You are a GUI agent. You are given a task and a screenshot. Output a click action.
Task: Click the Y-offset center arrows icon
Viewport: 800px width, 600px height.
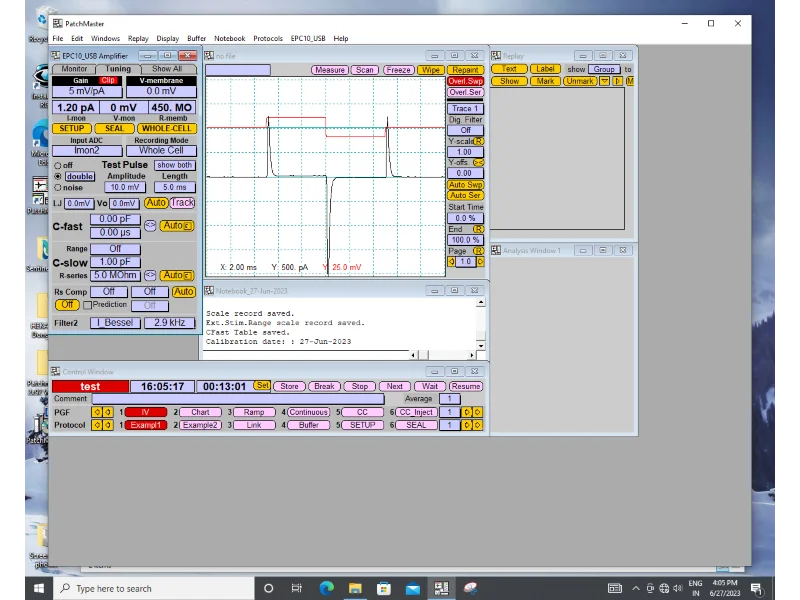tap(478, 162)
